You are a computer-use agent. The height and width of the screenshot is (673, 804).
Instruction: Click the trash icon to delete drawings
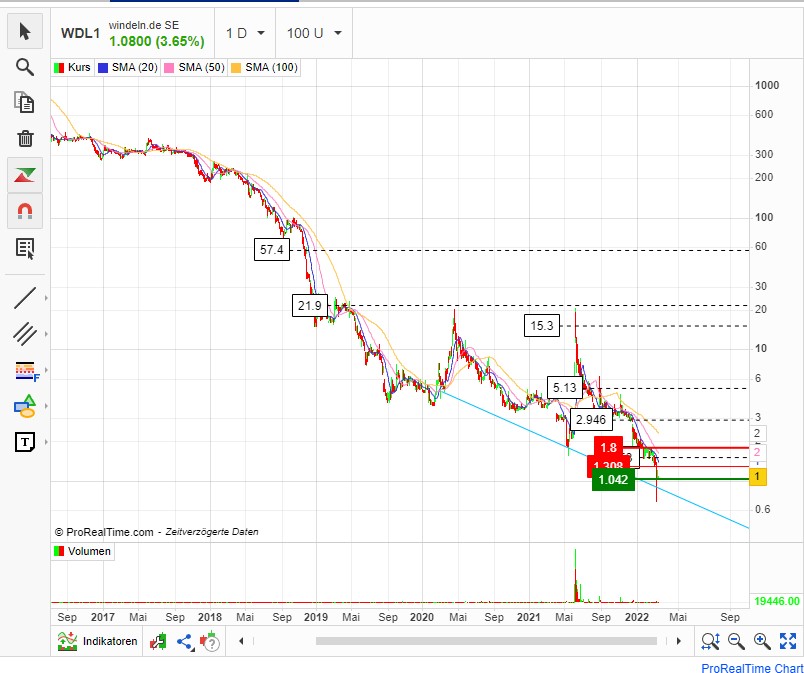(24, 139)
